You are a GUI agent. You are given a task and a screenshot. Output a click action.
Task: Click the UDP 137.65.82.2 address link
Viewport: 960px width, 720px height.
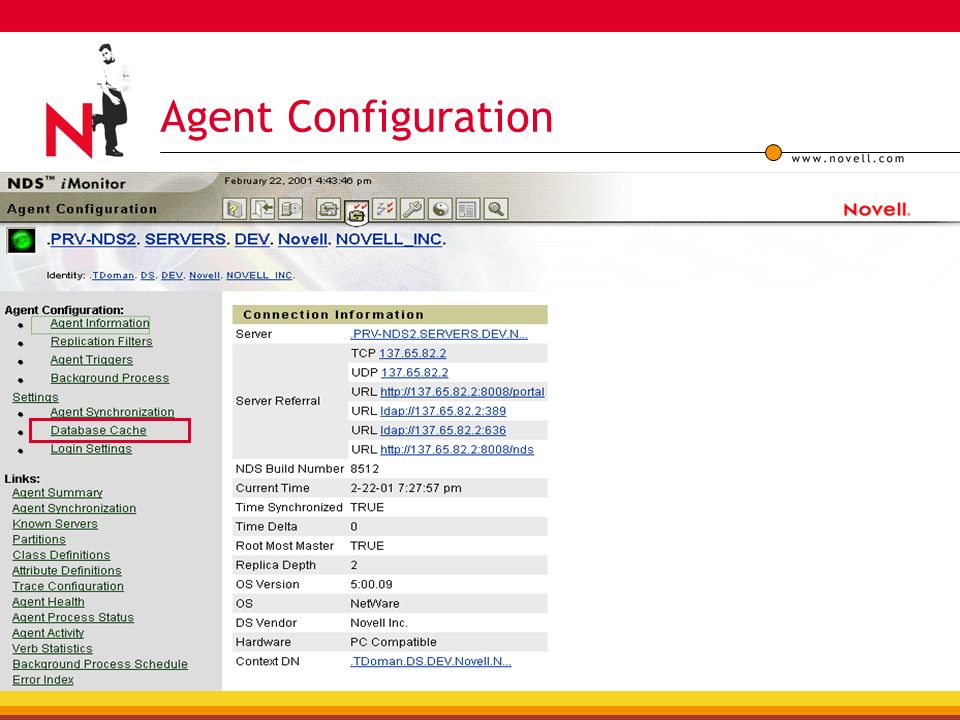click(414, 373)
